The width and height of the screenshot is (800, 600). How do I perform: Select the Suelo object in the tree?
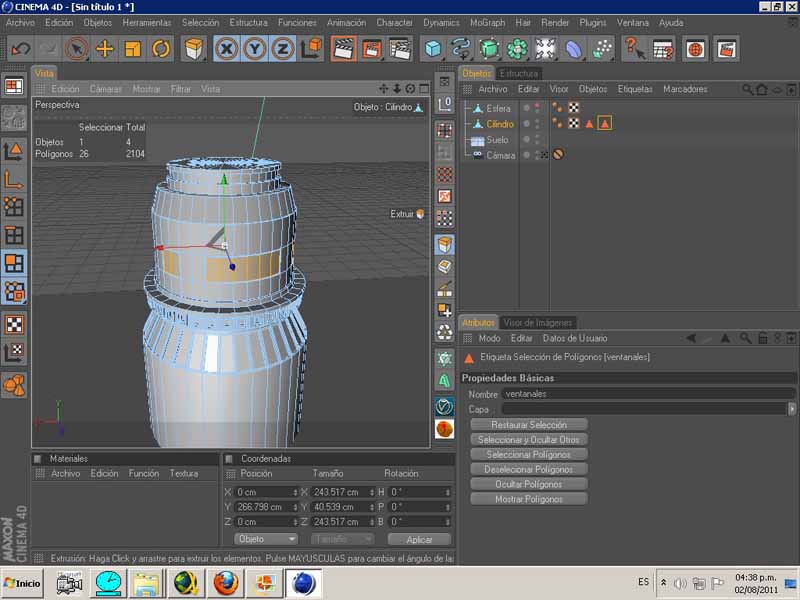pyautogui.click(x=497, y=140)
